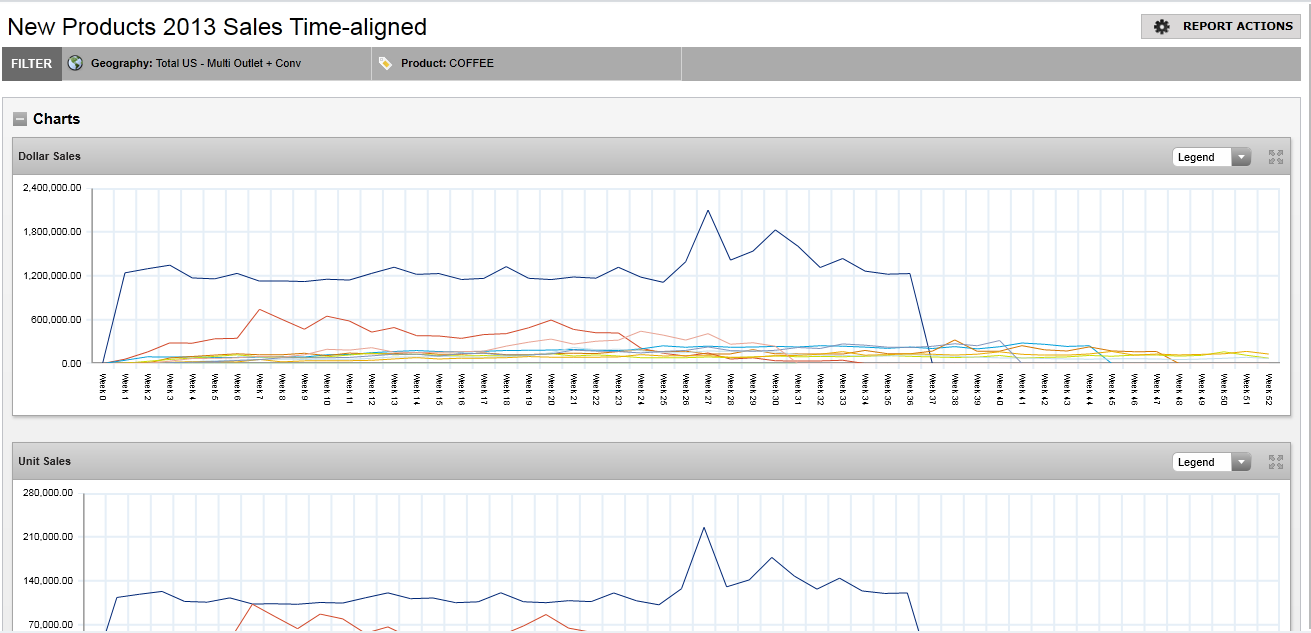The width and height of the screenshot is (1311, 633).
Task: Open the Dollar Sales Legend dropdown
Action: pos(1211,157)
